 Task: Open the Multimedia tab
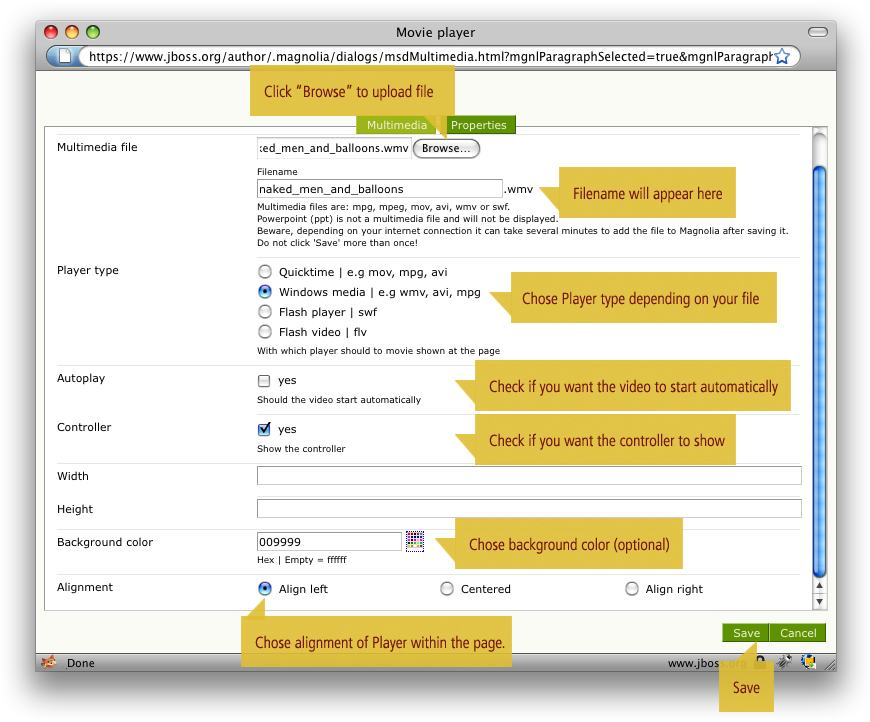(396, 125)
